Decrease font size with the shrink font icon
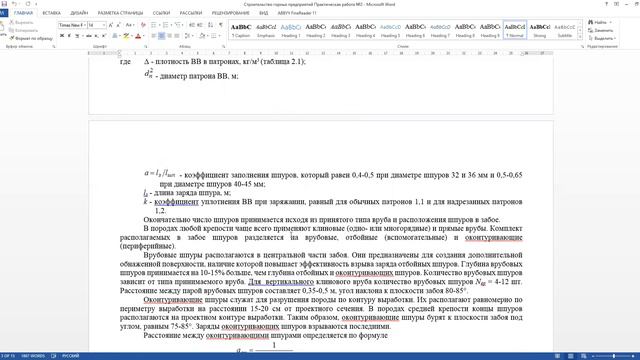 click(118, 25)
